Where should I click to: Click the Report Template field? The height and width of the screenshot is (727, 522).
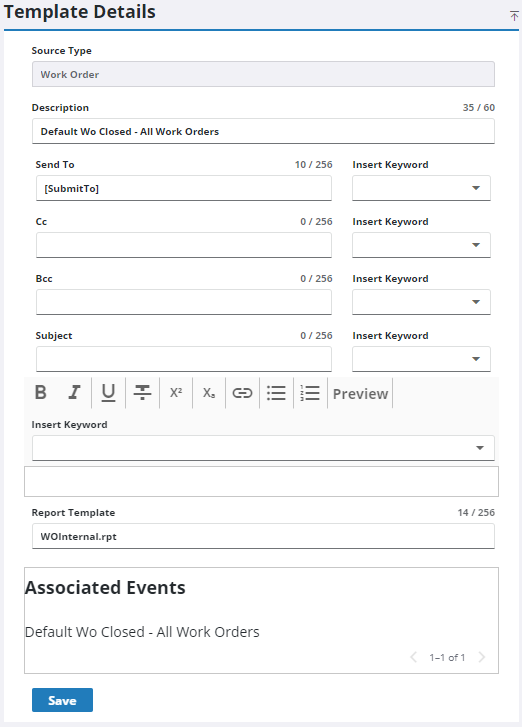pos(263,536)
